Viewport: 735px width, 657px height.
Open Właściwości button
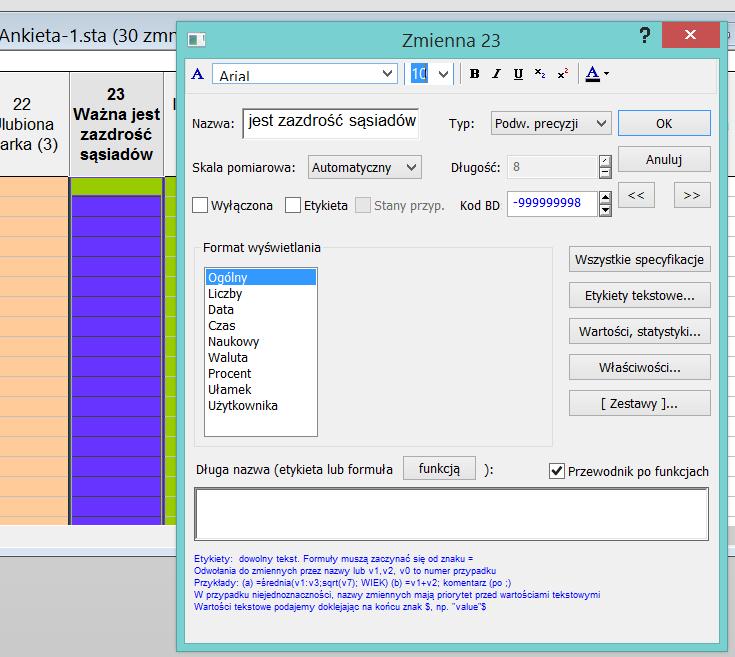coord(639,367)
